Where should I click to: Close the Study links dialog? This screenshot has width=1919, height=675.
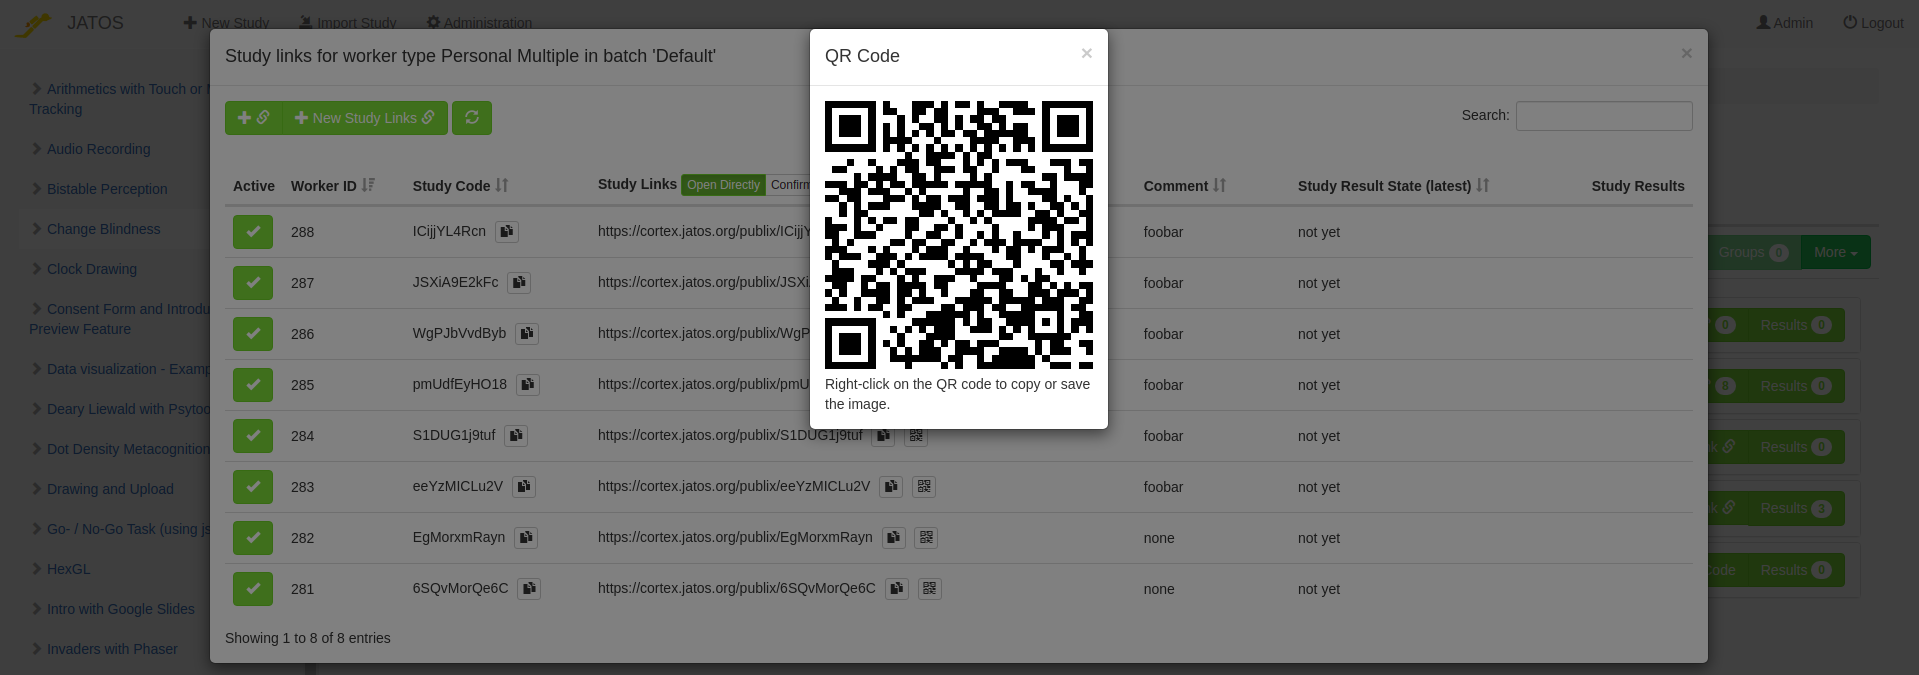click(1687, 54)
